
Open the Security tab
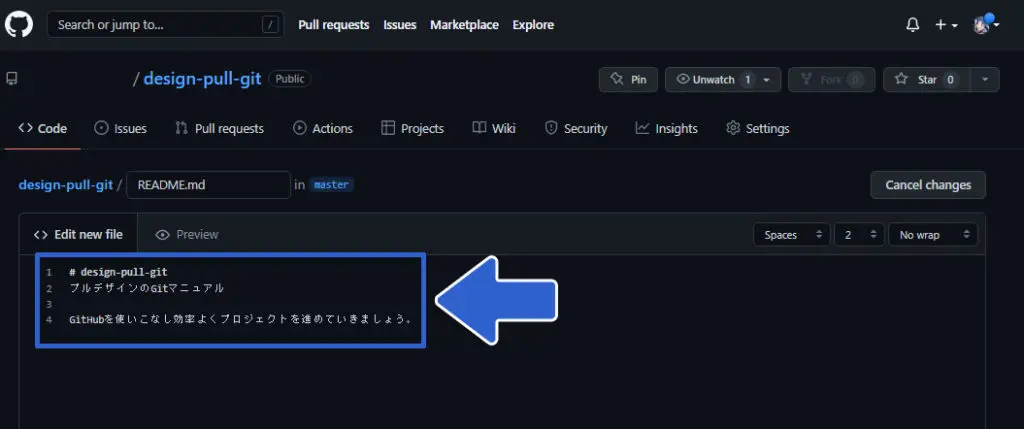coord(576,129)
